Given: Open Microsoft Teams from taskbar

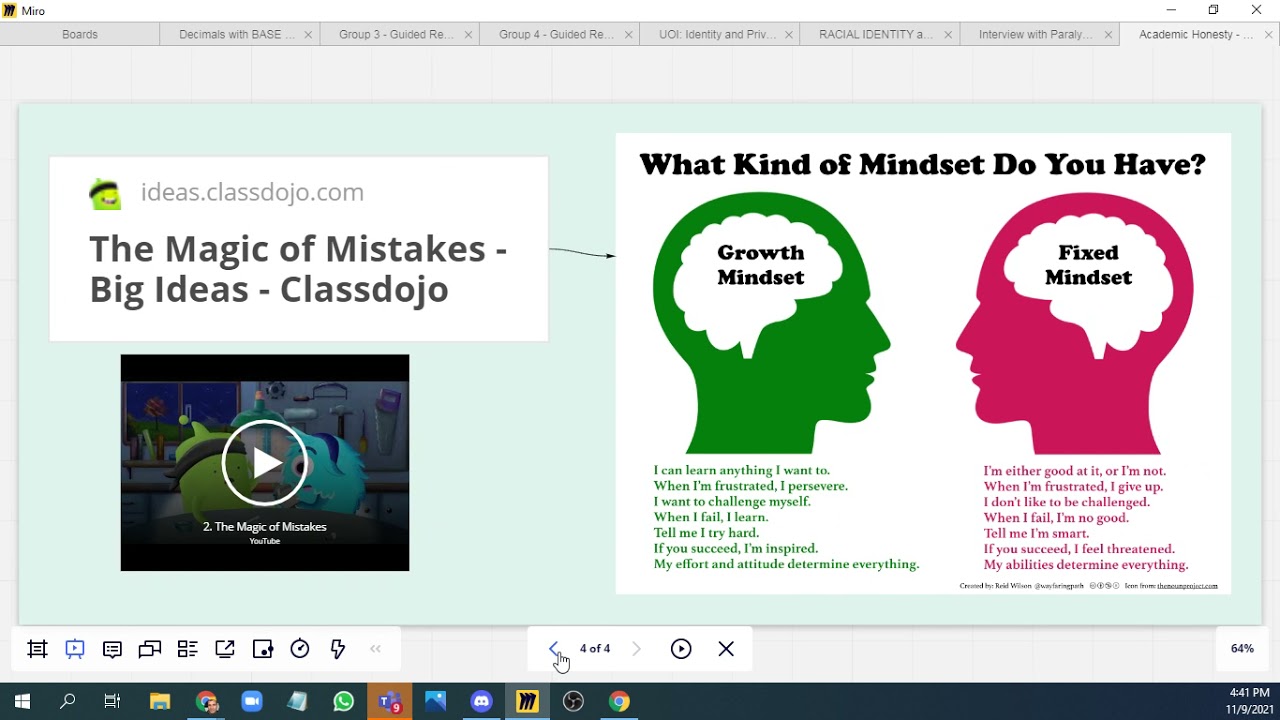Looking at the screenshot, I should [389, 701].
